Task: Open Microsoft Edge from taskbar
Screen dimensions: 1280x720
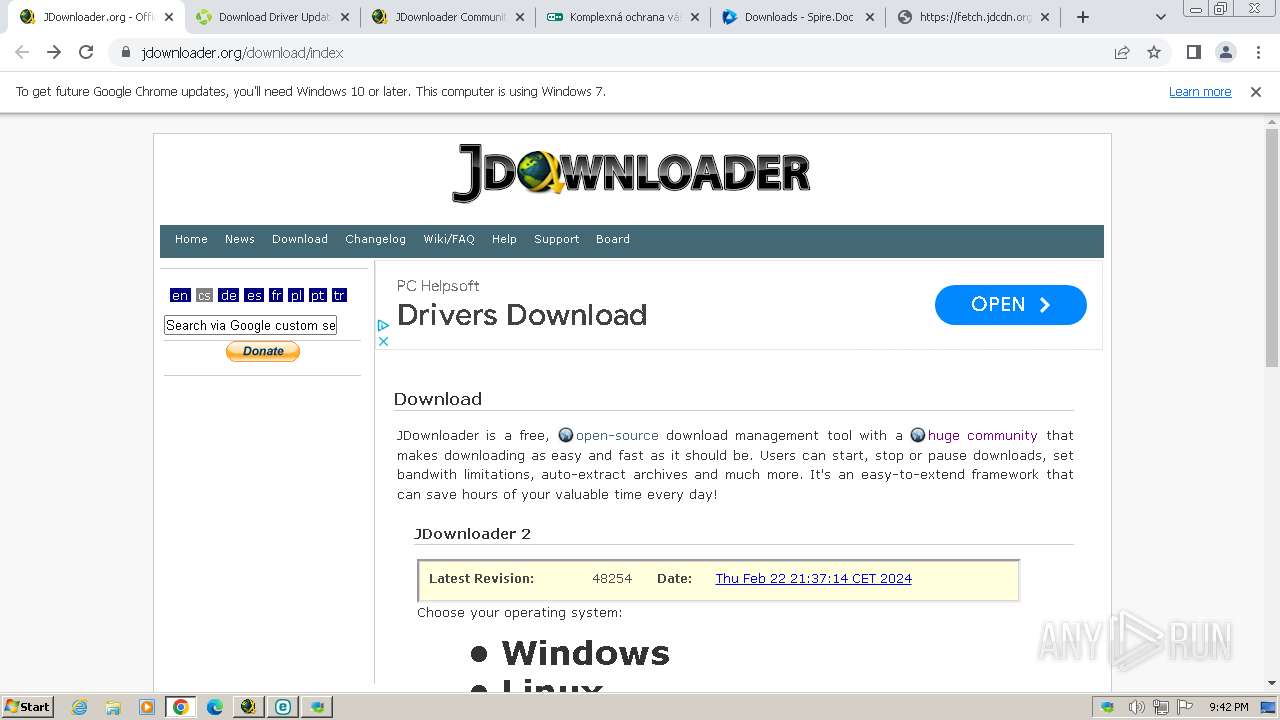Action: pos(215,707)
